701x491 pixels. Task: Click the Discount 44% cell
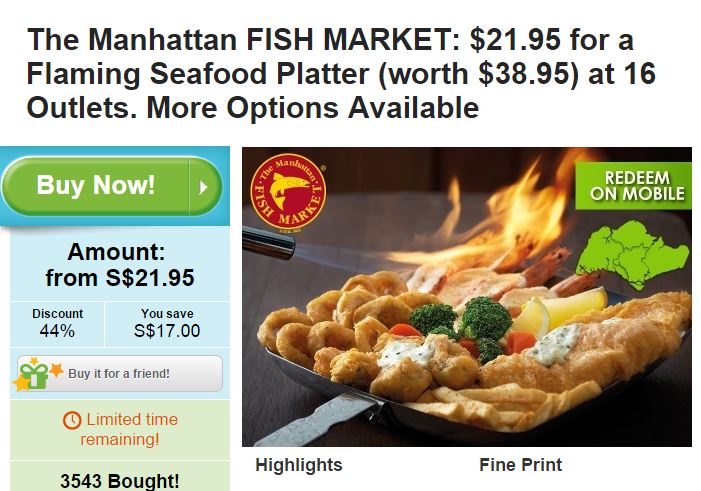coord(57,323)
